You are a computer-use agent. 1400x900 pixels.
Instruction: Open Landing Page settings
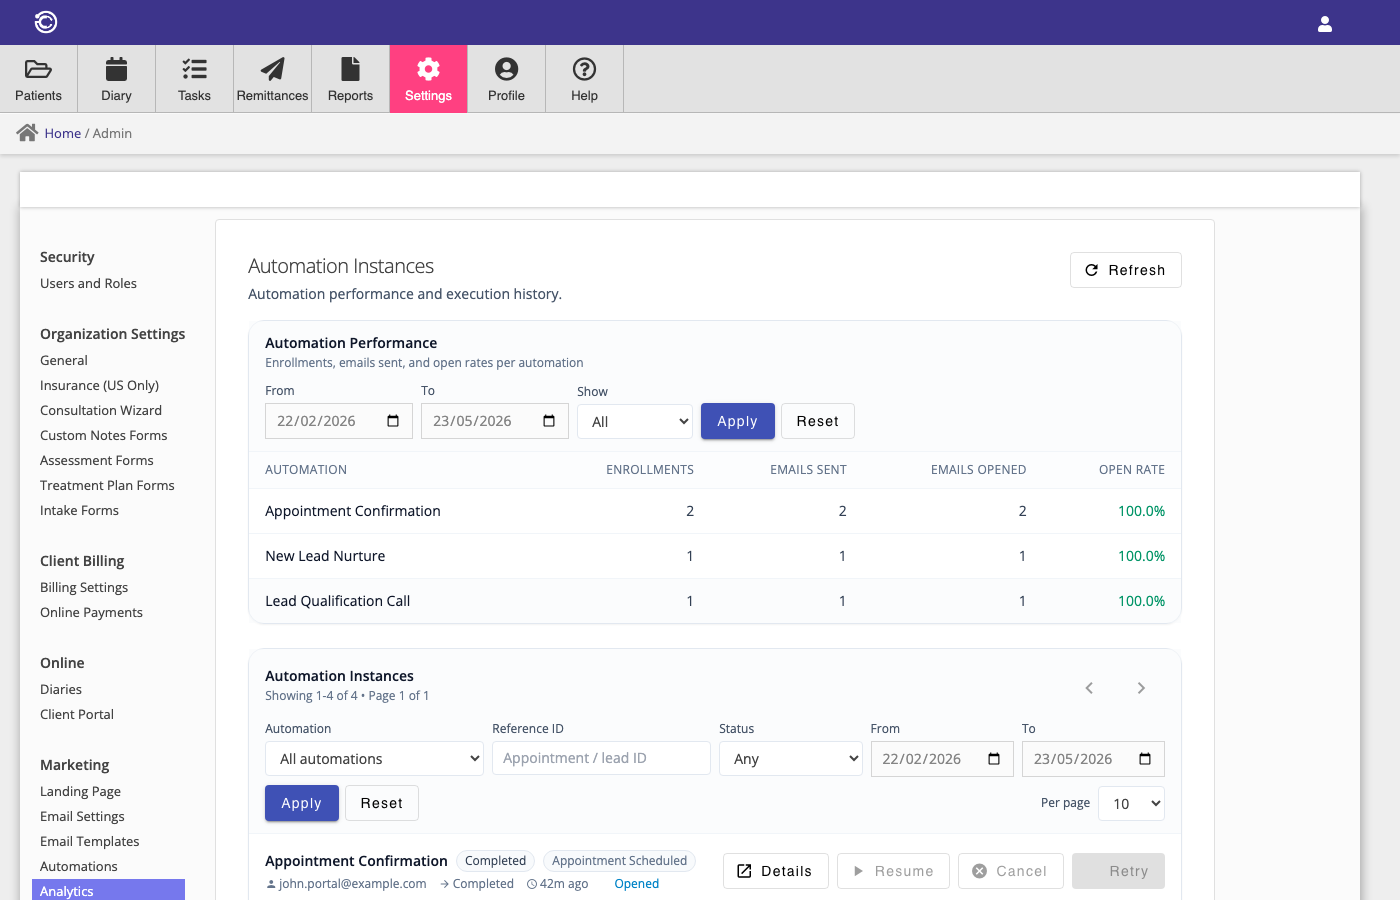tap(81, 791)
